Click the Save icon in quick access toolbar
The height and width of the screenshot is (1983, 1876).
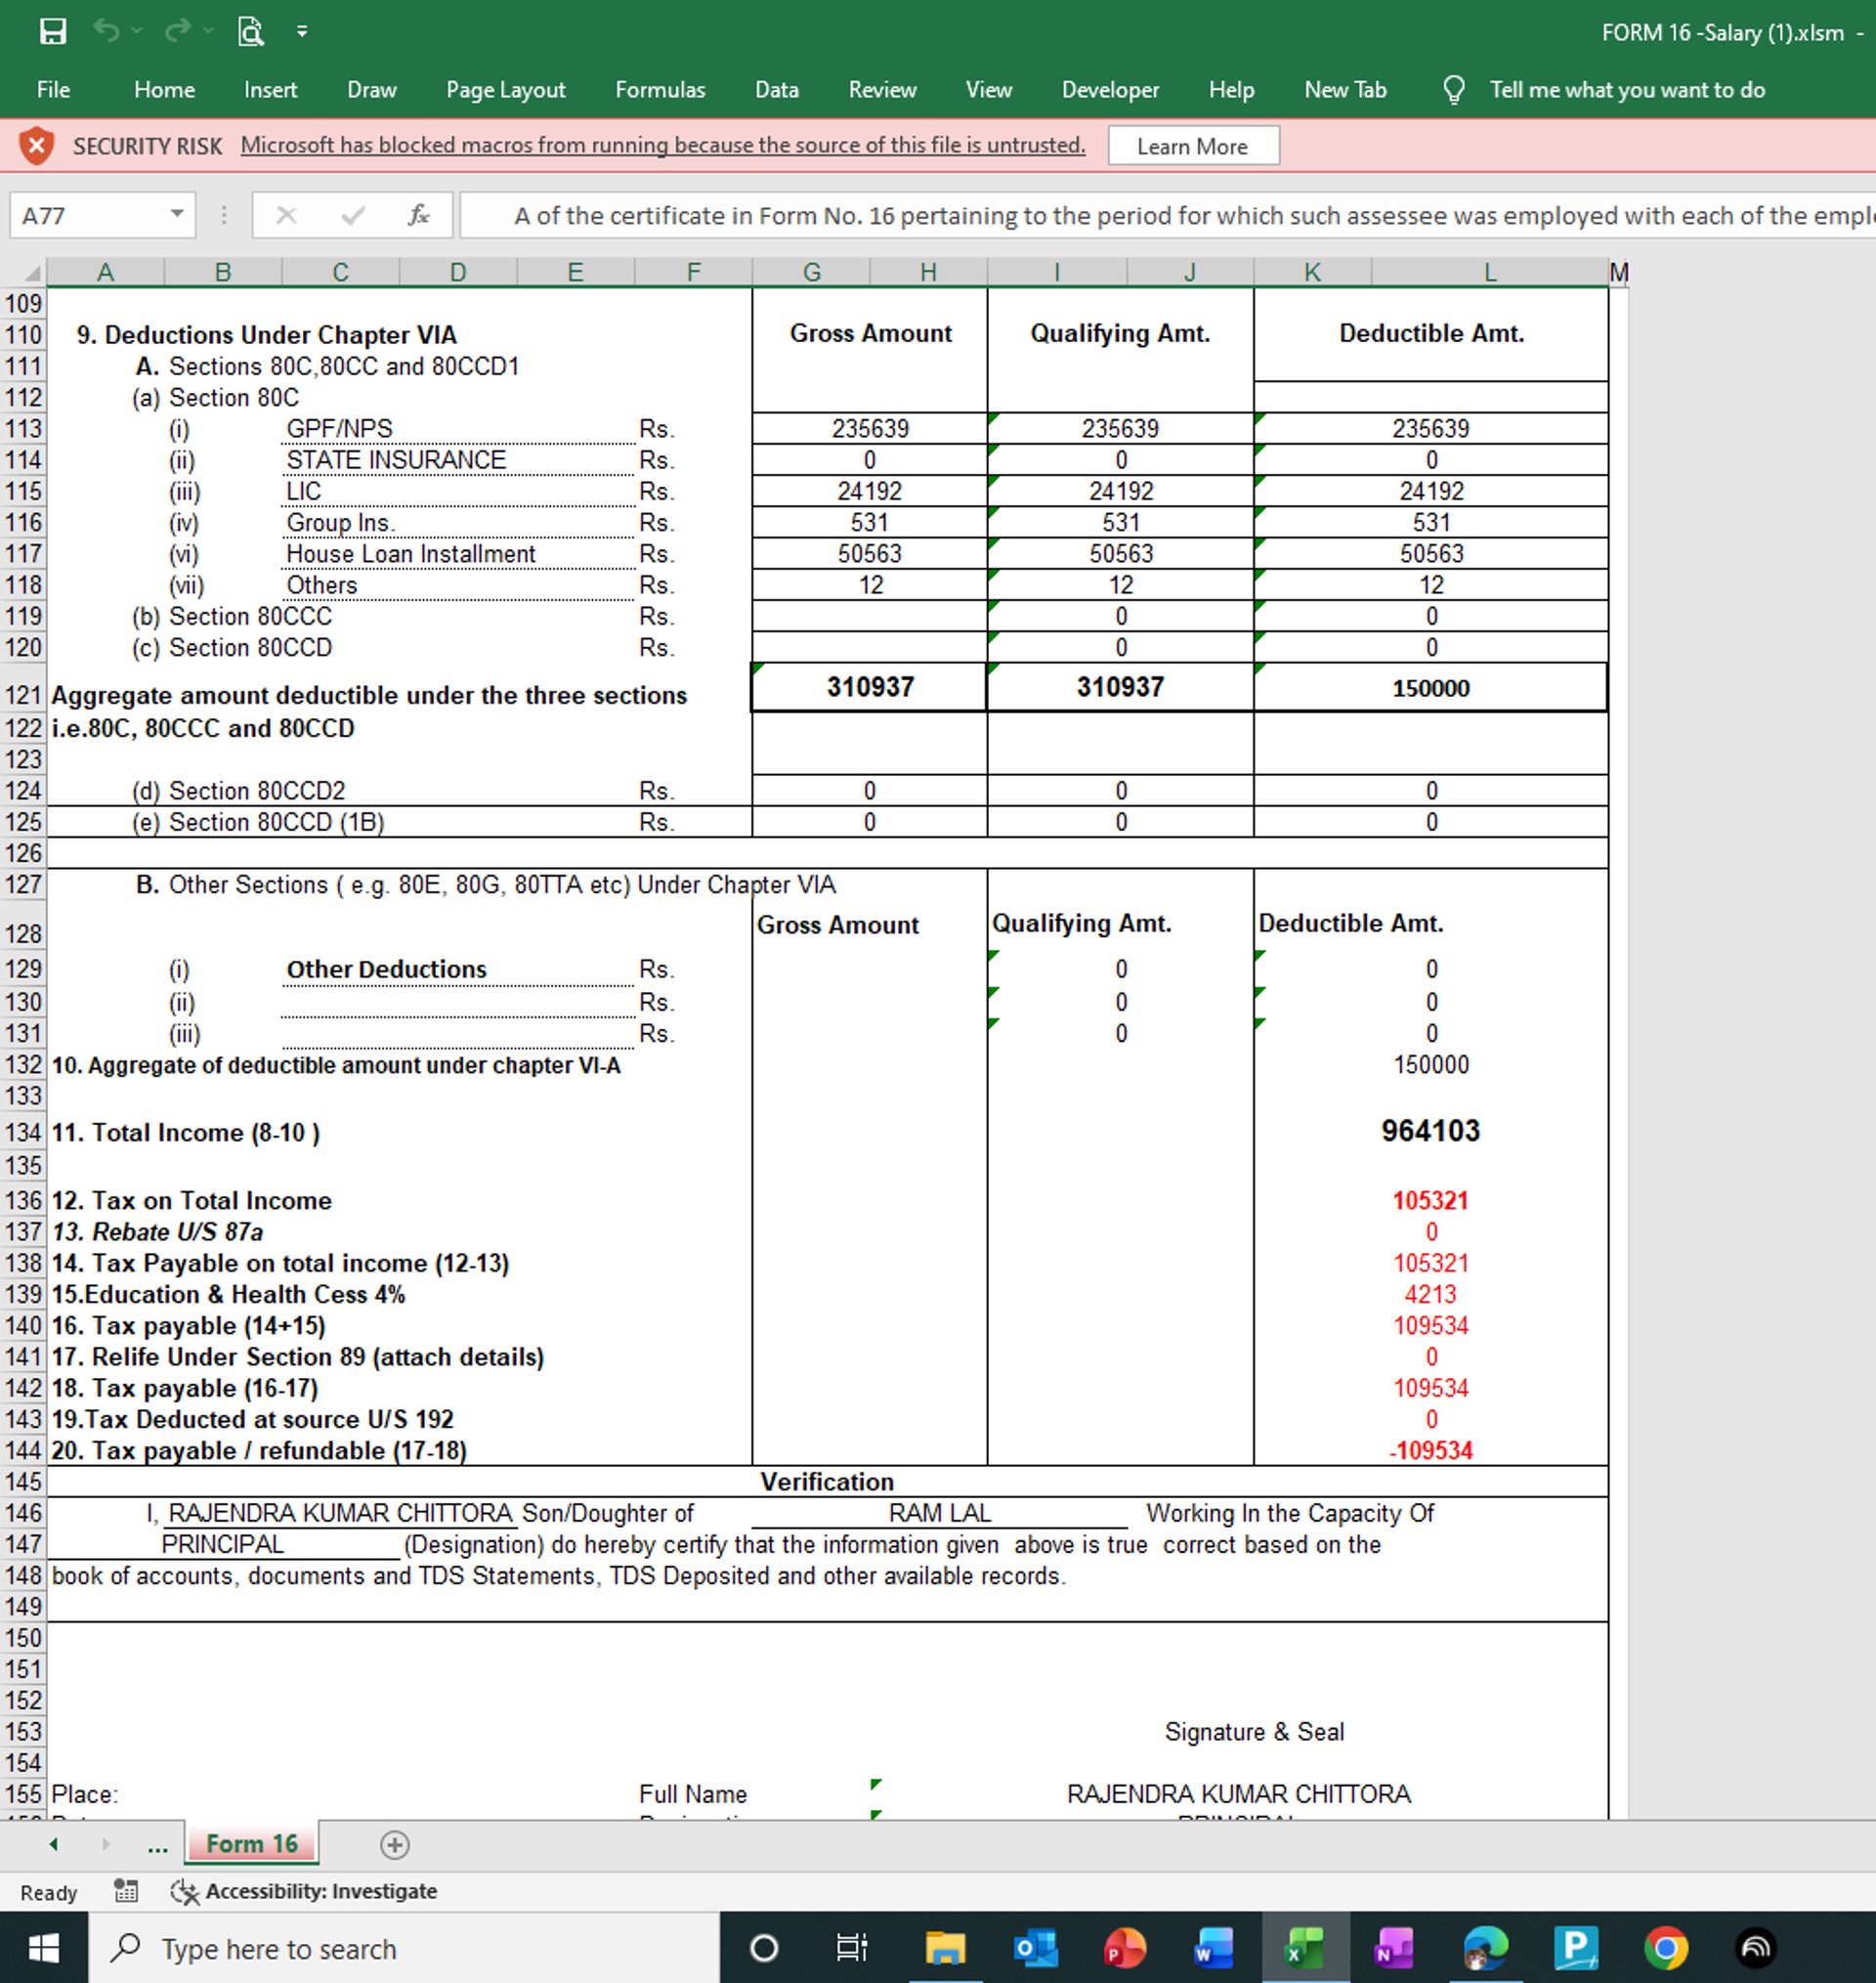pos(52,32)
